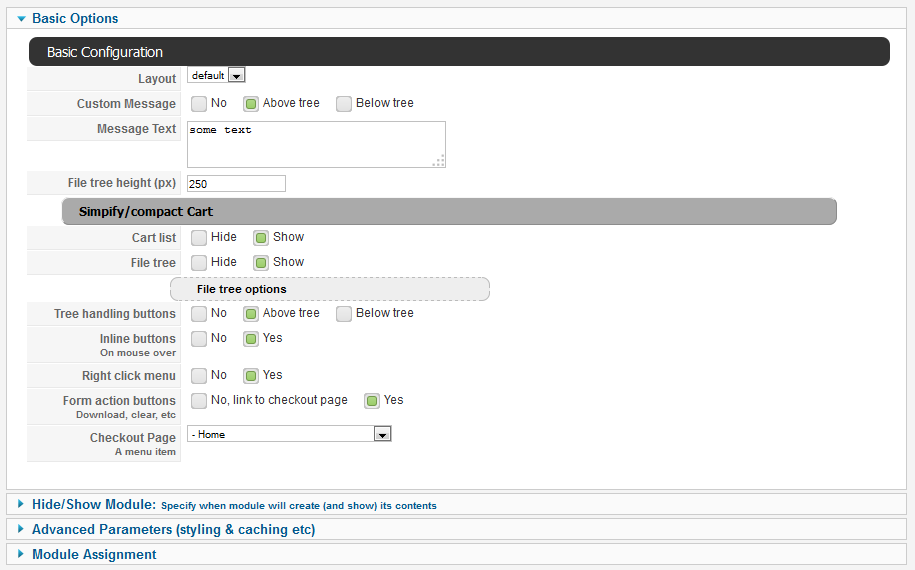915x570 pixels.
Task: Disable Inline buttons with No
Action: click(x=199, y=339)
